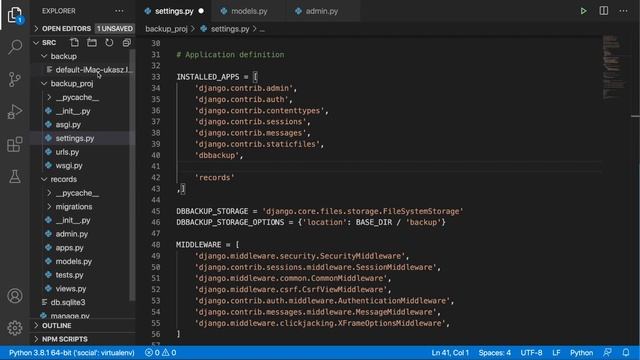The width and height of the screenshot is (640, 360).
Task: Click backup_proj in the breadcrumb
Action: 166,29
